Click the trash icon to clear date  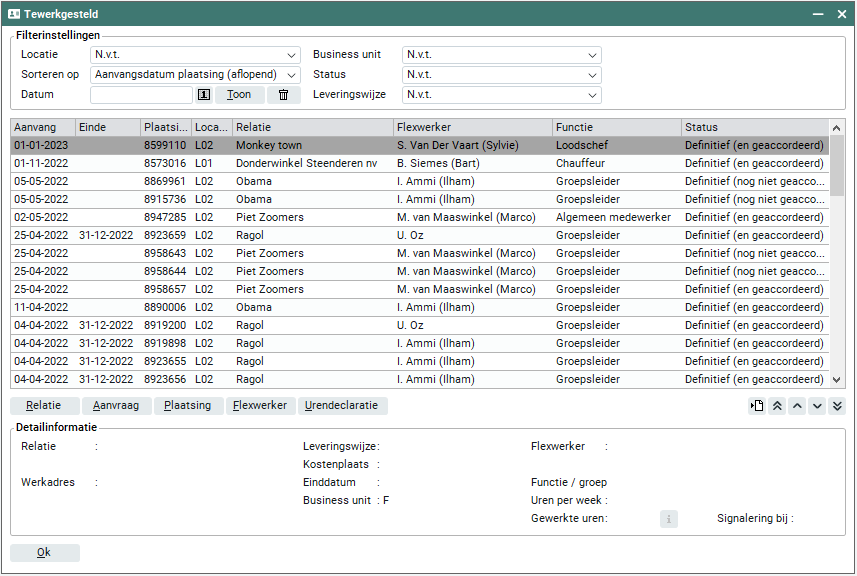pyautogui.click(x=283, y=95)
